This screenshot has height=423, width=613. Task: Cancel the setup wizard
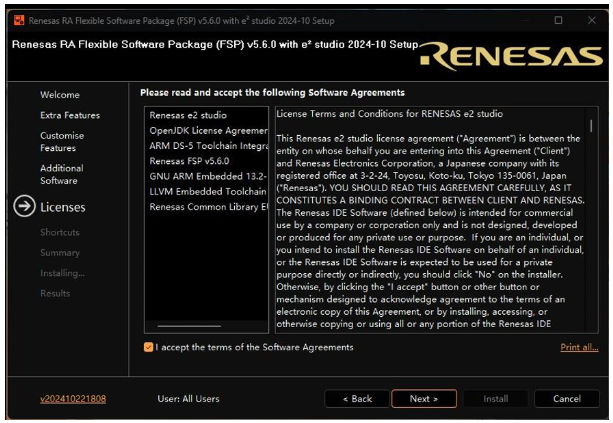(x=566, y=399)
